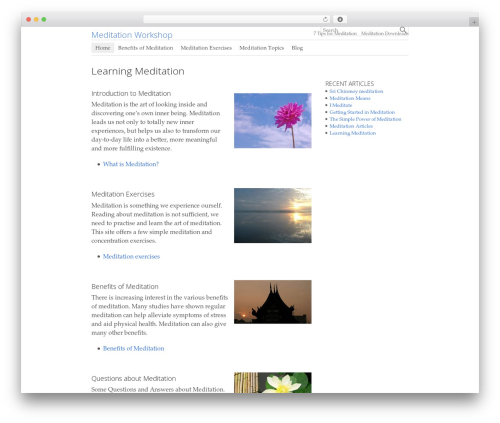Go to the Blog menu item
Screen dimensions: 500x423
[297, 48]
